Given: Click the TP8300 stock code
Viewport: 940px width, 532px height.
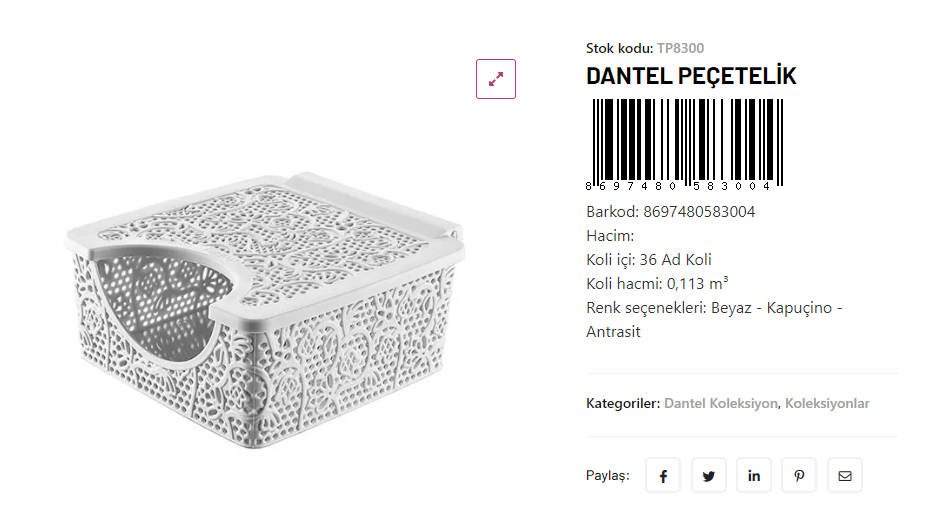Looking at the screenshot, I should (681, 48).
